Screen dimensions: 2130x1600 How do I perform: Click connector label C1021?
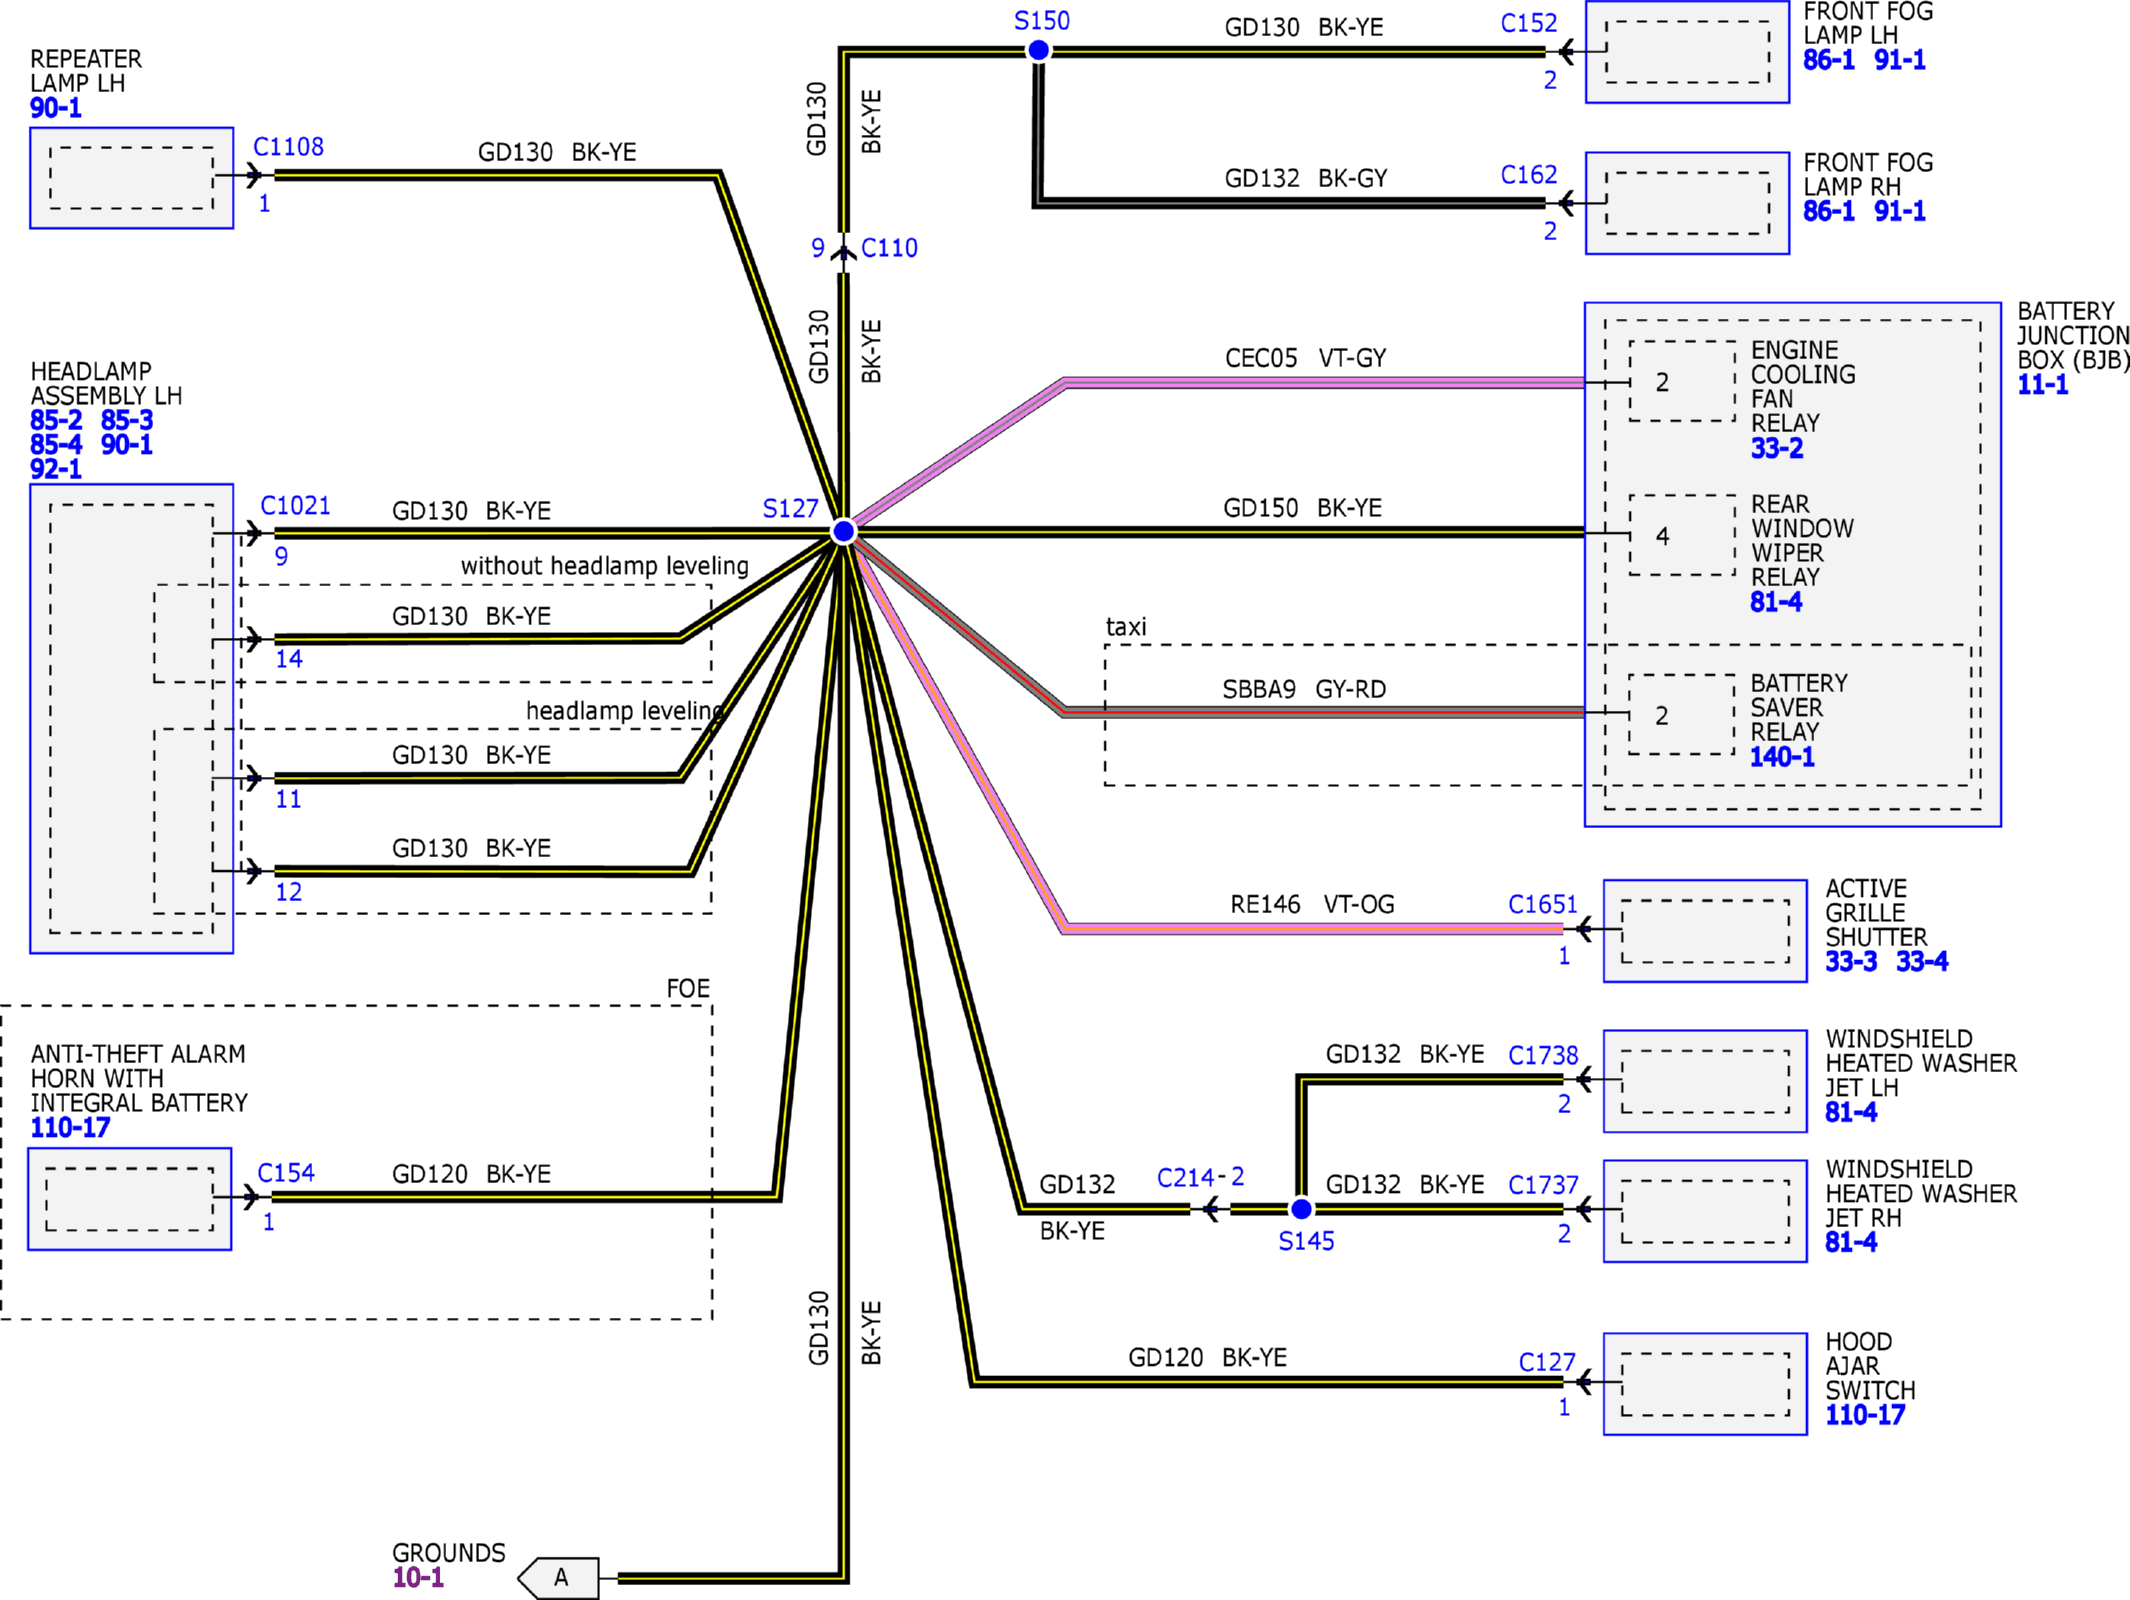point(295,506)
